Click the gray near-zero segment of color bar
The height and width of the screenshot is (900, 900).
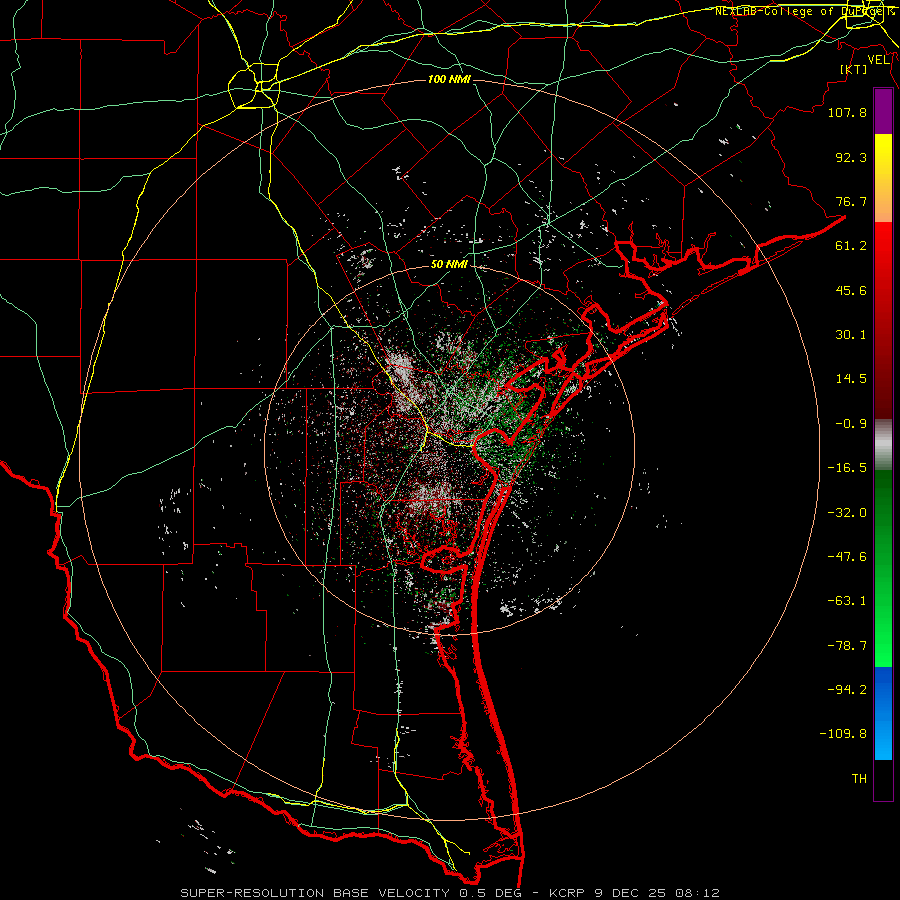coord(883,445)
